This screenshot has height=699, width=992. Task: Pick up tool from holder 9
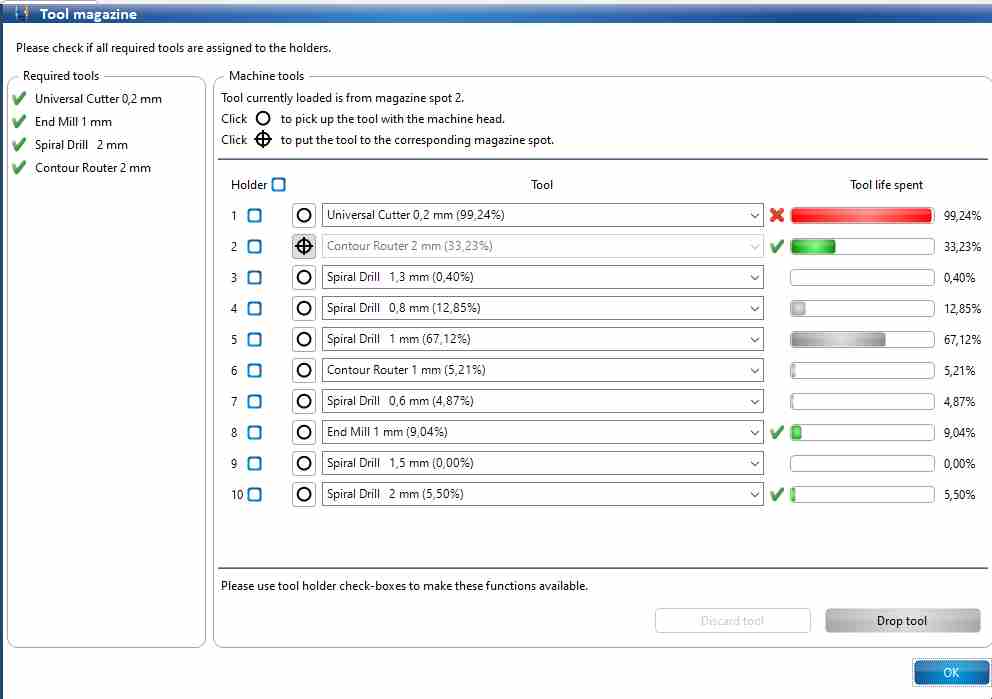(x=304, y=463)
